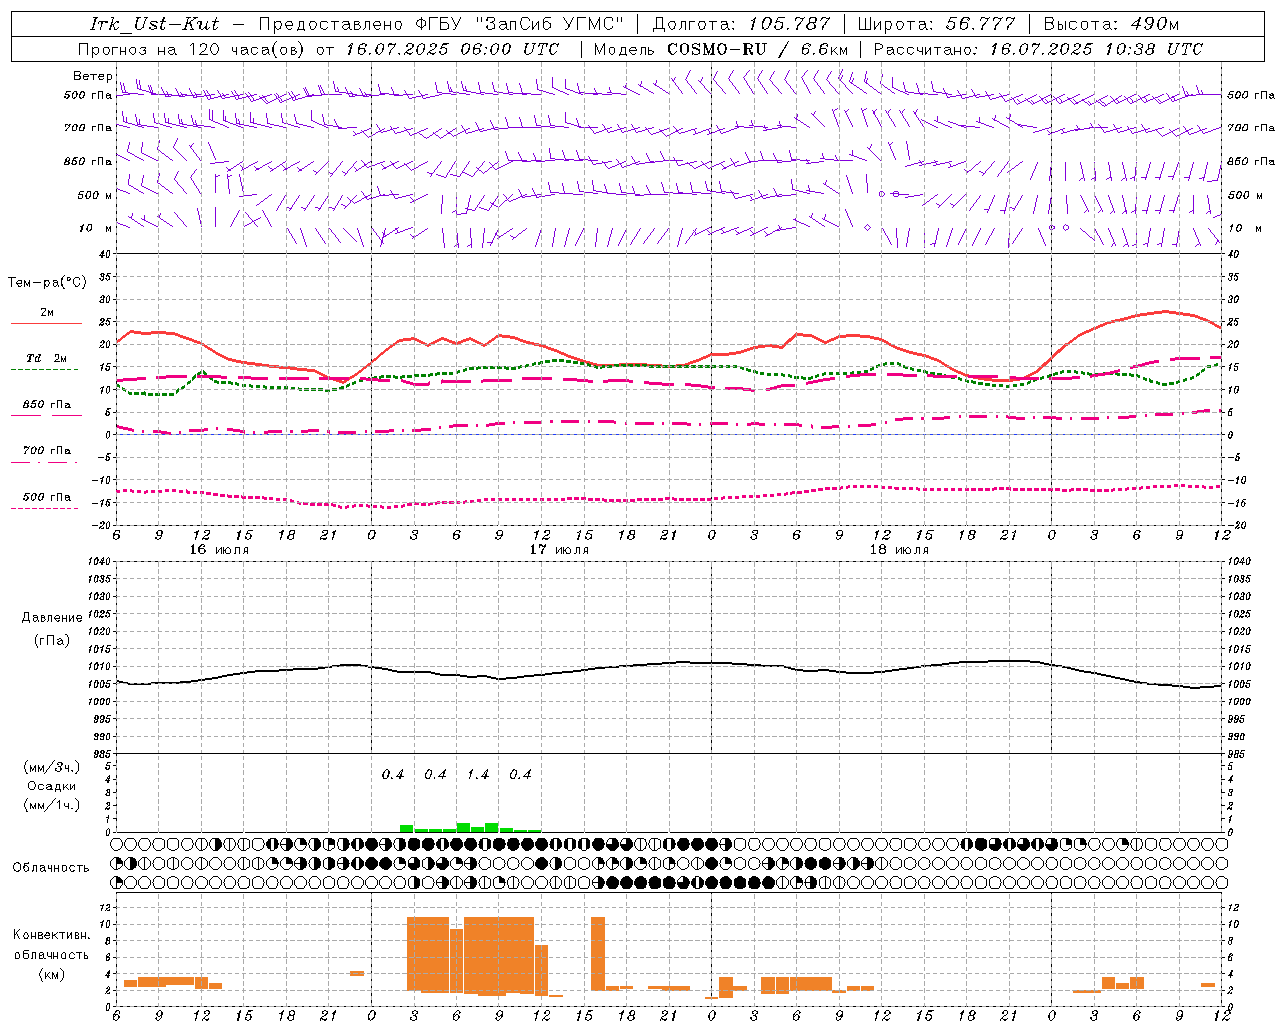
Task: Select the Высота: 490м label
Action: pos(1110,24)
